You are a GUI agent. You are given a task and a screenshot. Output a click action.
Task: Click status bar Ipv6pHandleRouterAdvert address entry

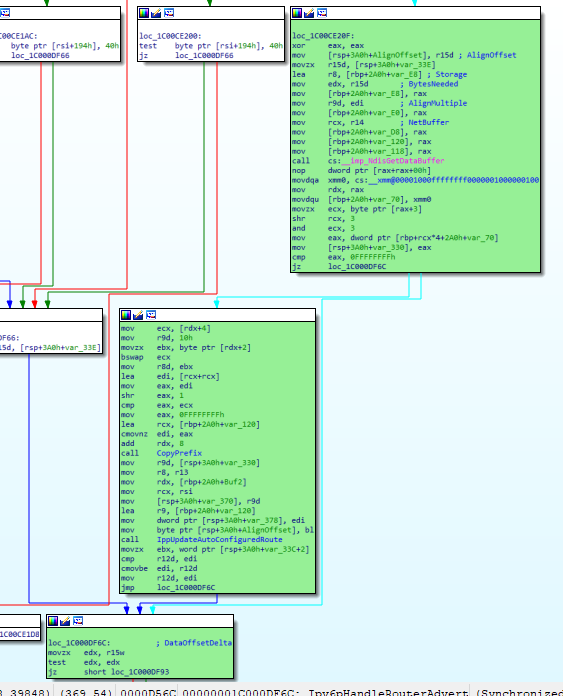click(325, 693)
